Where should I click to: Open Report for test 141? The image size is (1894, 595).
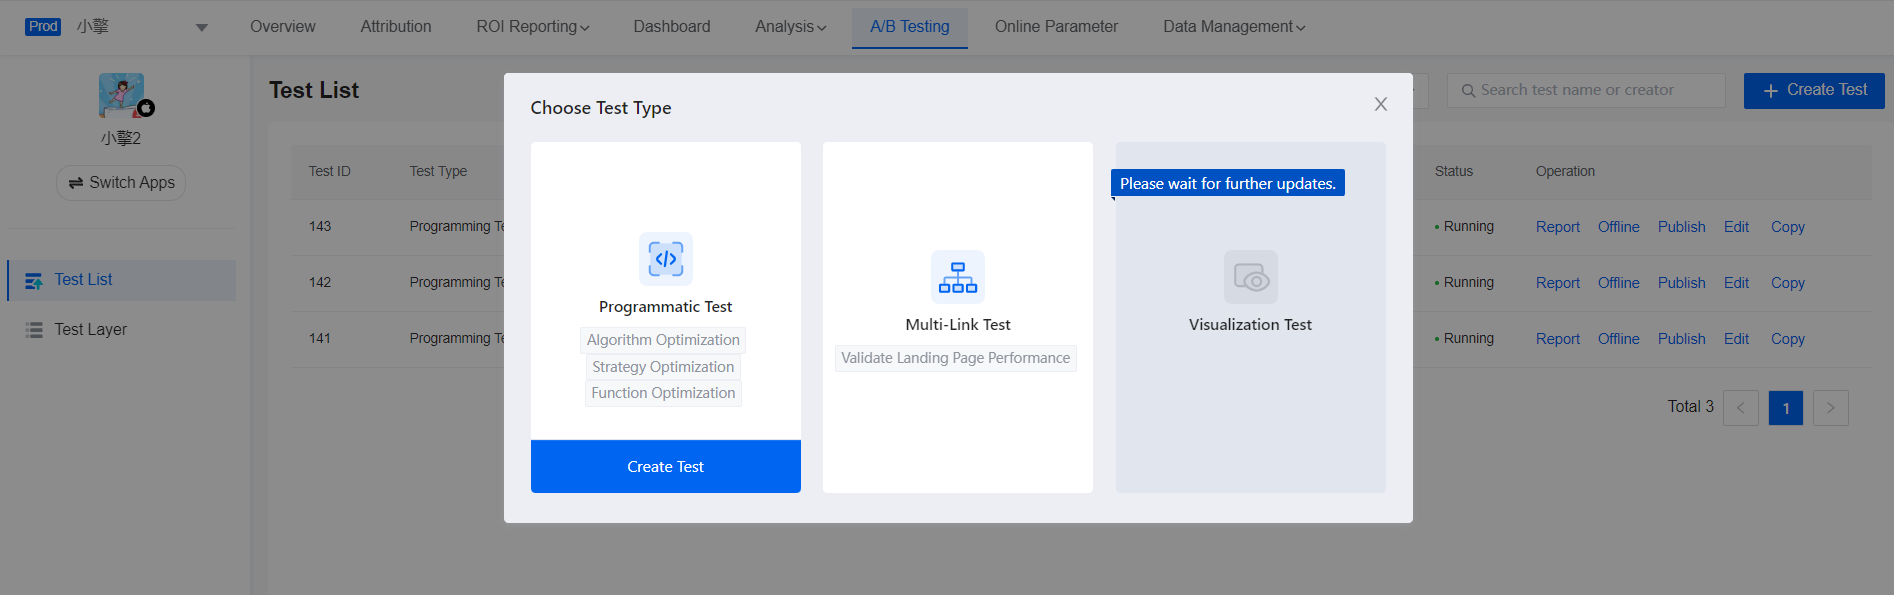click(1558, 340)
